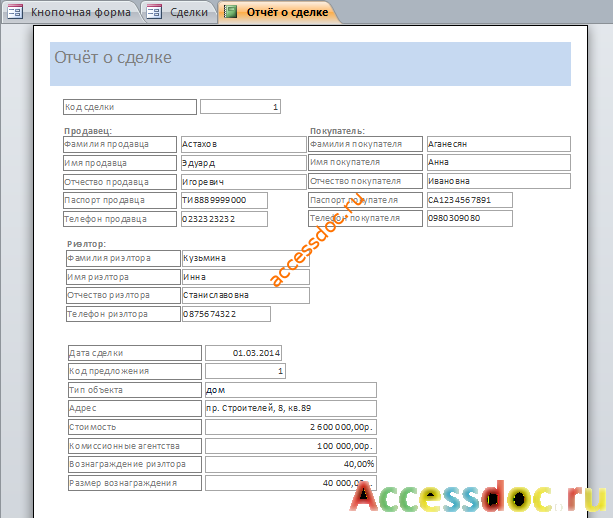Image resolution: width=613 pixels, height=518 pixels.
Task: Click the Фамилия риэлтора label
Action: click(124, 258)
